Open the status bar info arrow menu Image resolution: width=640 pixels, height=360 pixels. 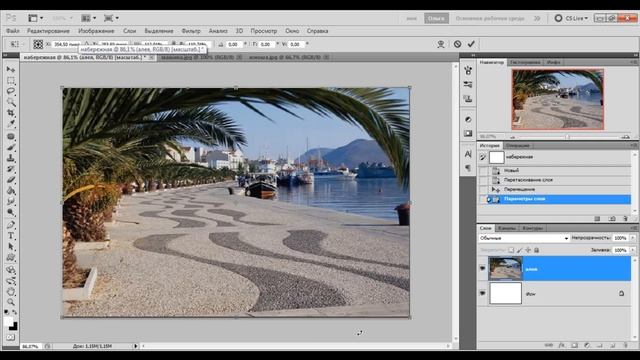[136, 346]
